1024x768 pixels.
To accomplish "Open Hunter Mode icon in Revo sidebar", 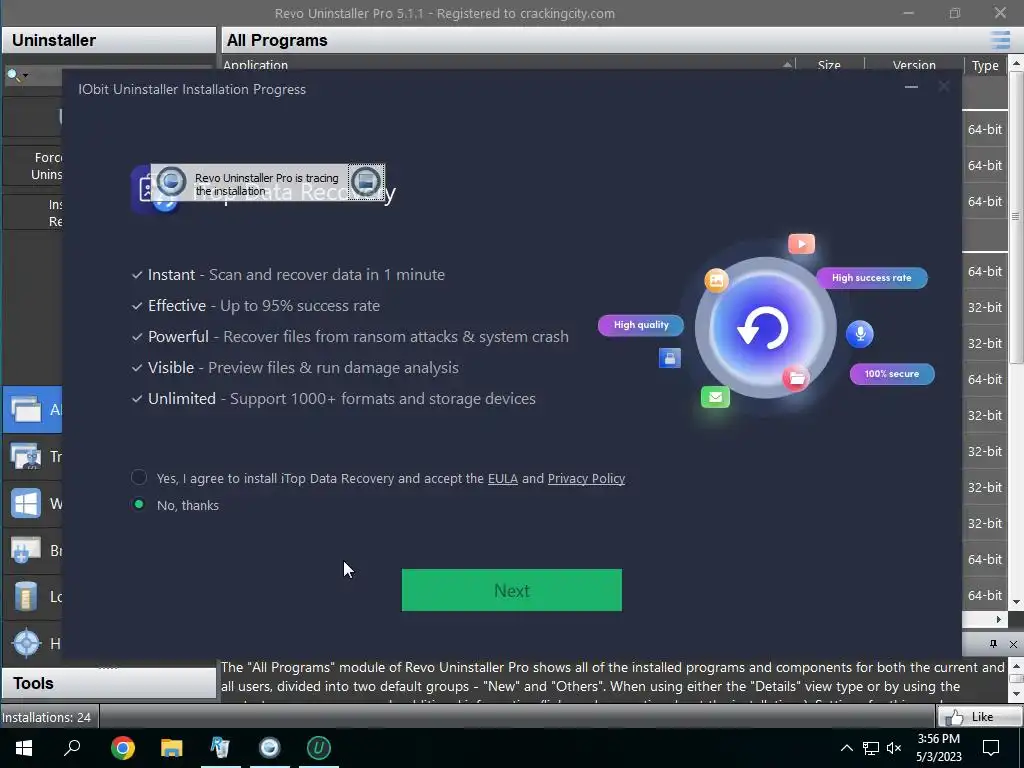I will pos(26,643).
